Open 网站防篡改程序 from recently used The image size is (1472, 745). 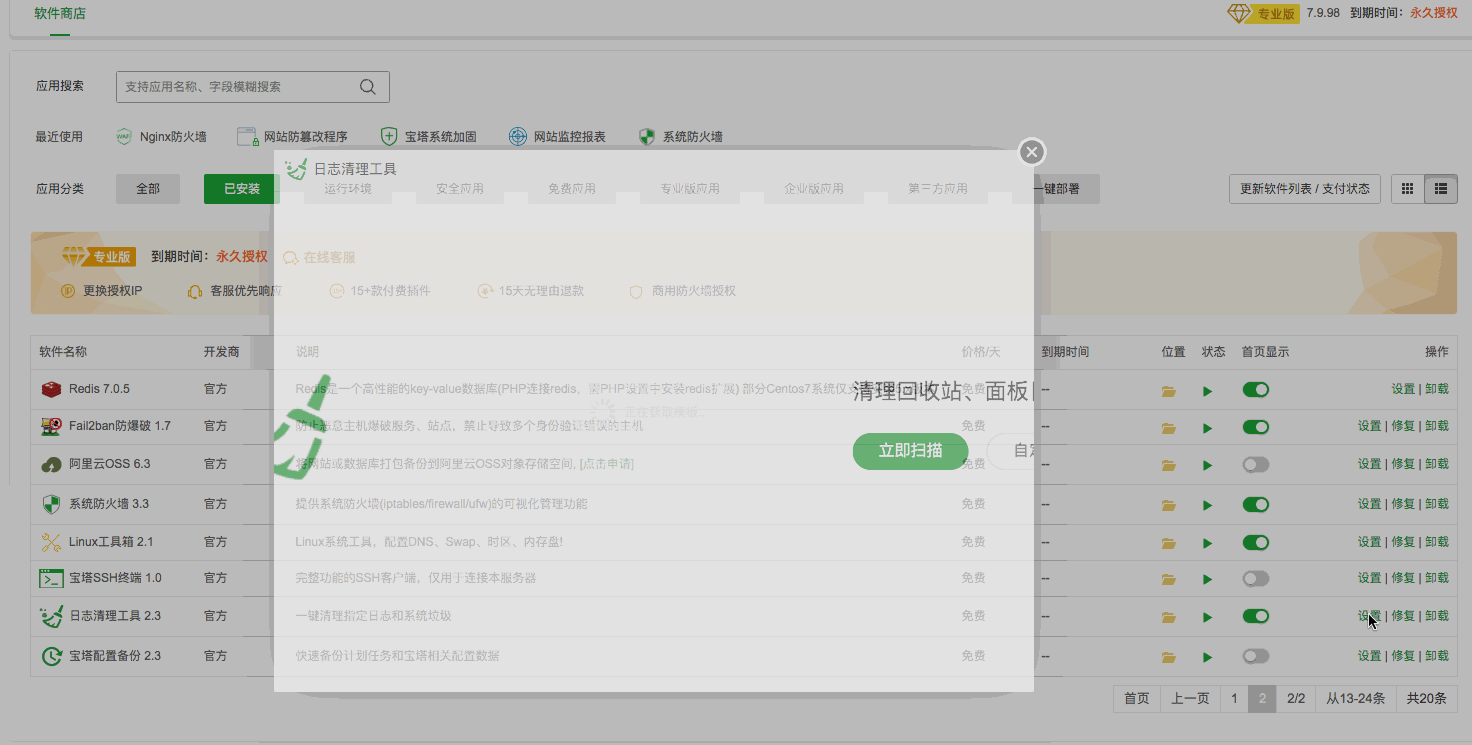(292, 137)
